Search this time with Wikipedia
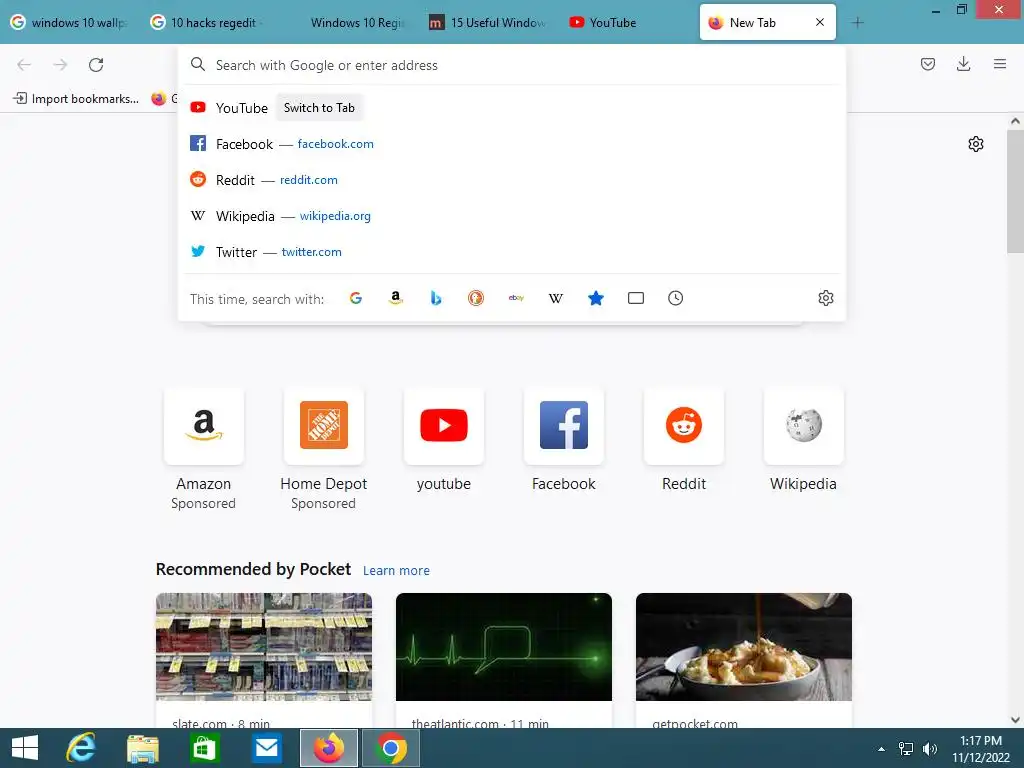The image size is (1024, 768). [556, 298]
